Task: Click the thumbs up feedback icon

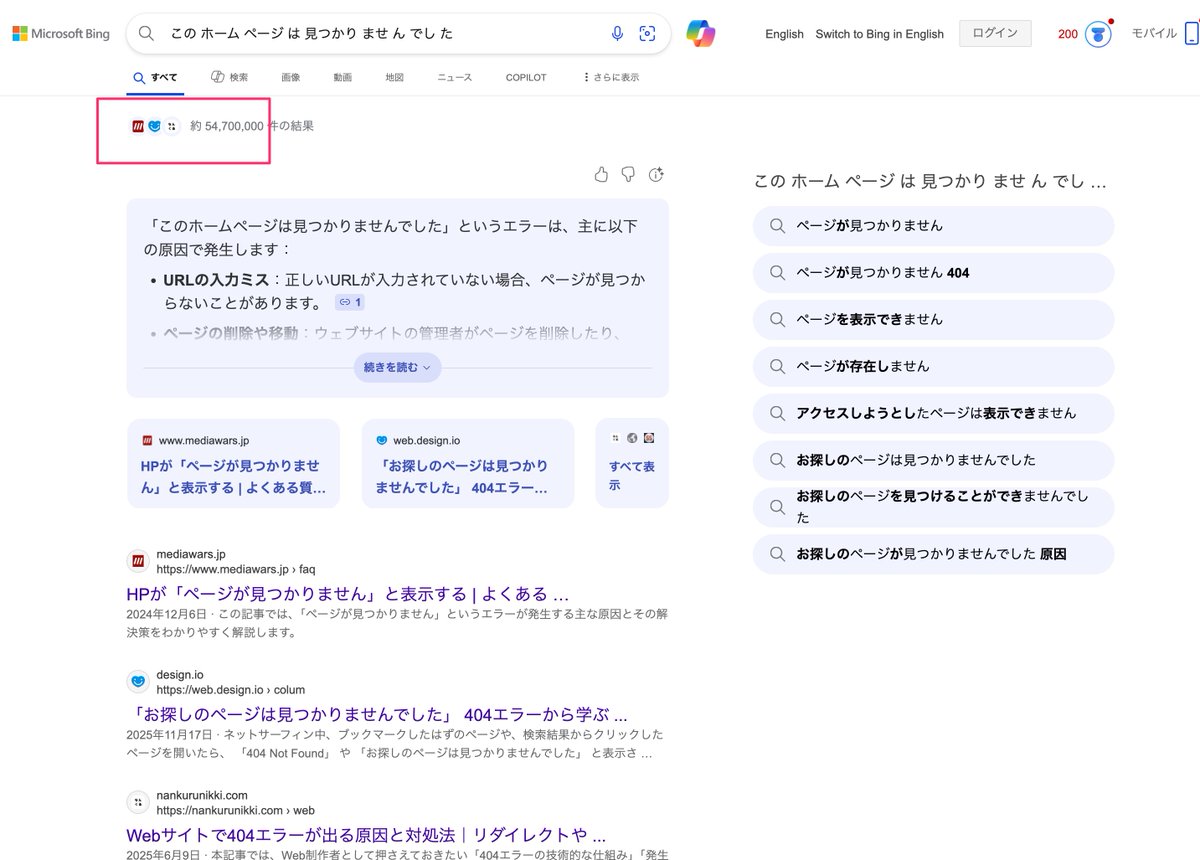Action: tap(601, 175)
